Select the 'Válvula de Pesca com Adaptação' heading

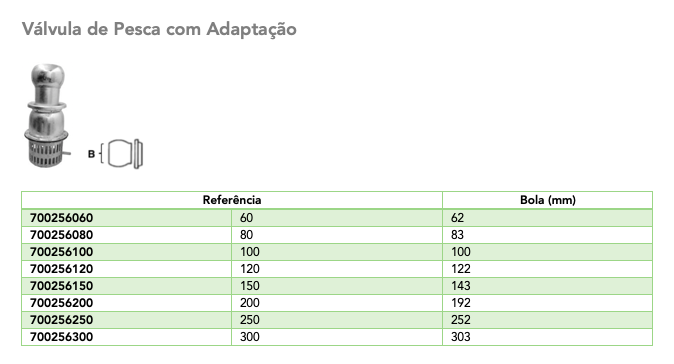tap(159, 29)
